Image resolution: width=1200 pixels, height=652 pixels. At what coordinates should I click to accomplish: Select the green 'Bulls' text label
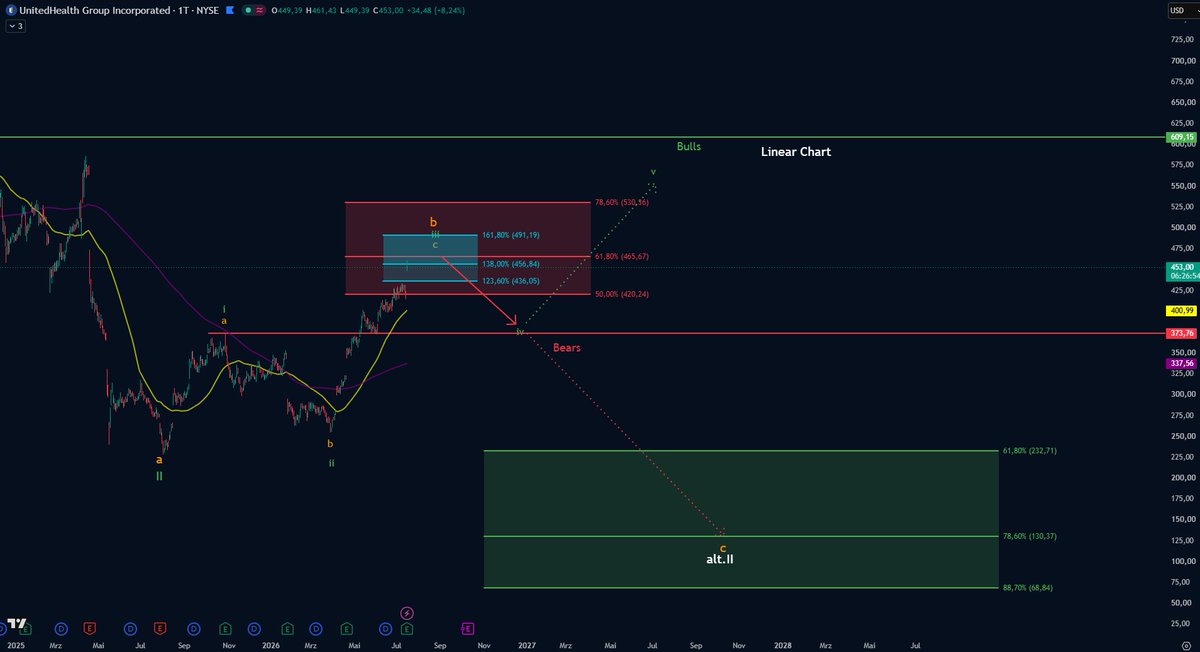point(688,146)
